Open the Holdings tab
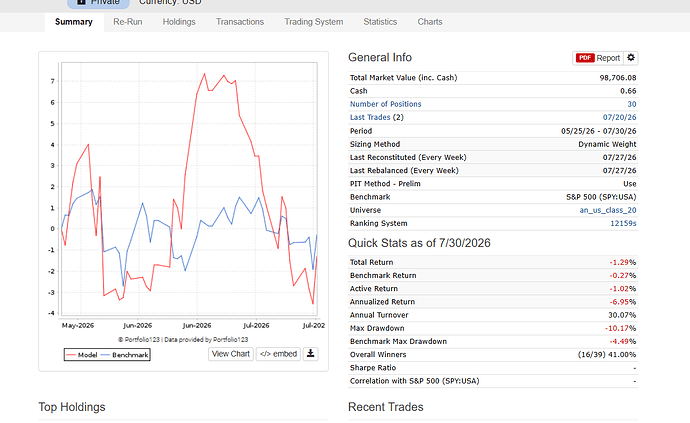The width and height of the screenshot is (690, 423). (x=179, y=22)
